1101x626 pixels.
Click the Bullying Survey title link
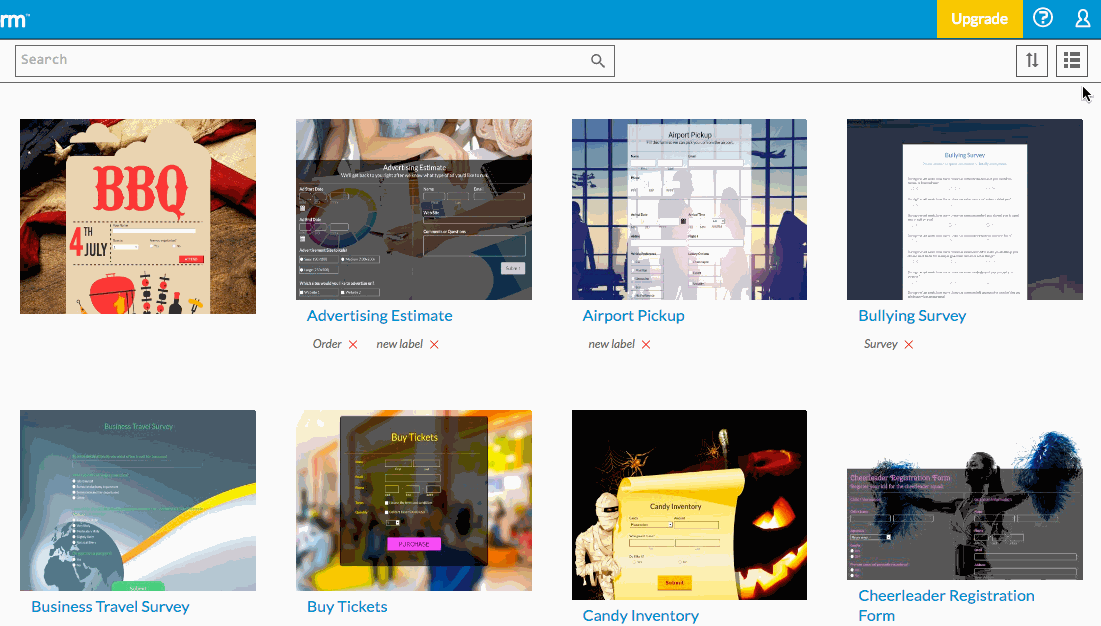[x=912, y=316]
